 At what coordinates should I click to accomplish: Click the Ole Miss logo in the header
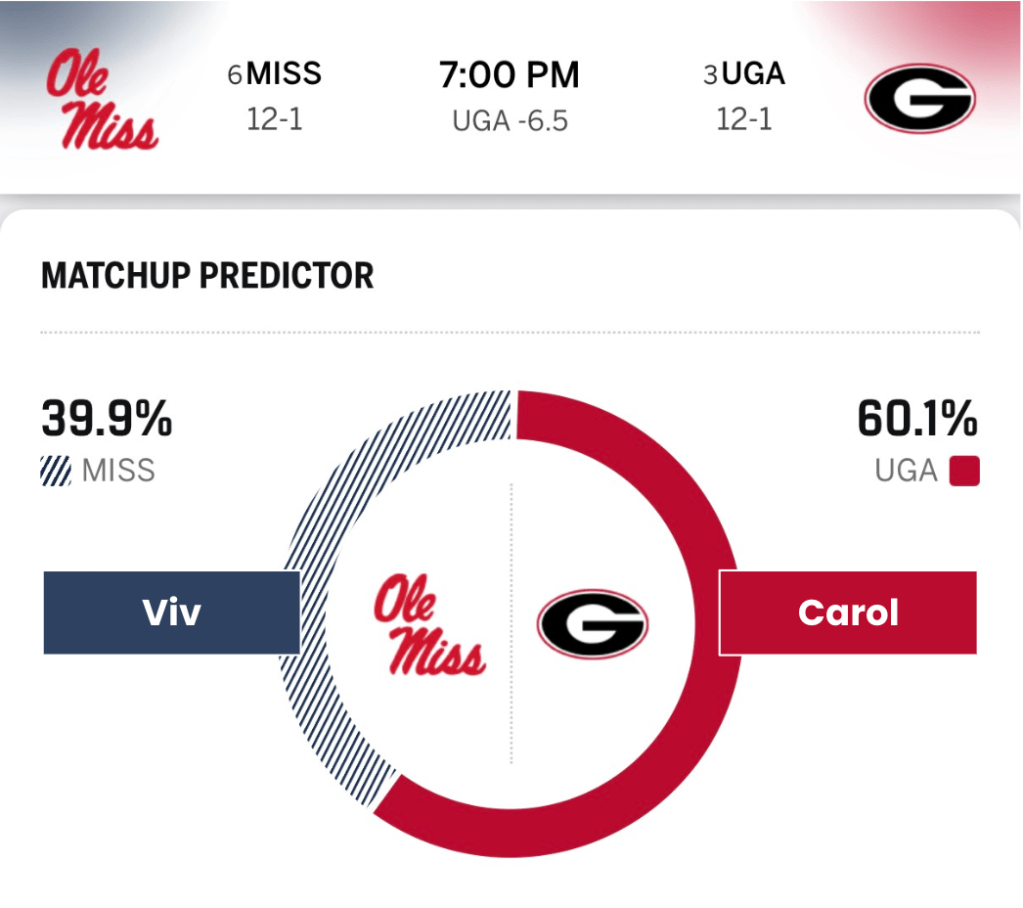104,100
